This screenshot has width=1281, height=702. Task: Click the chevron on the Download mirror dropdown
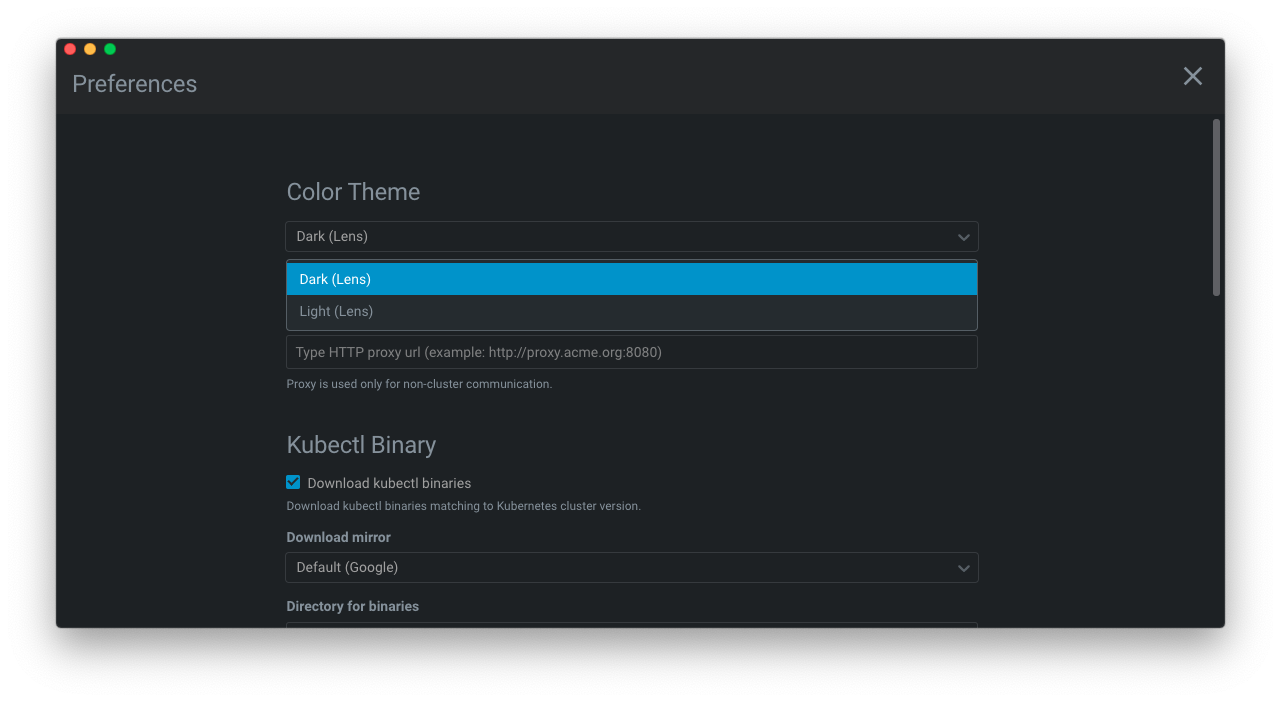pos(963,567)
